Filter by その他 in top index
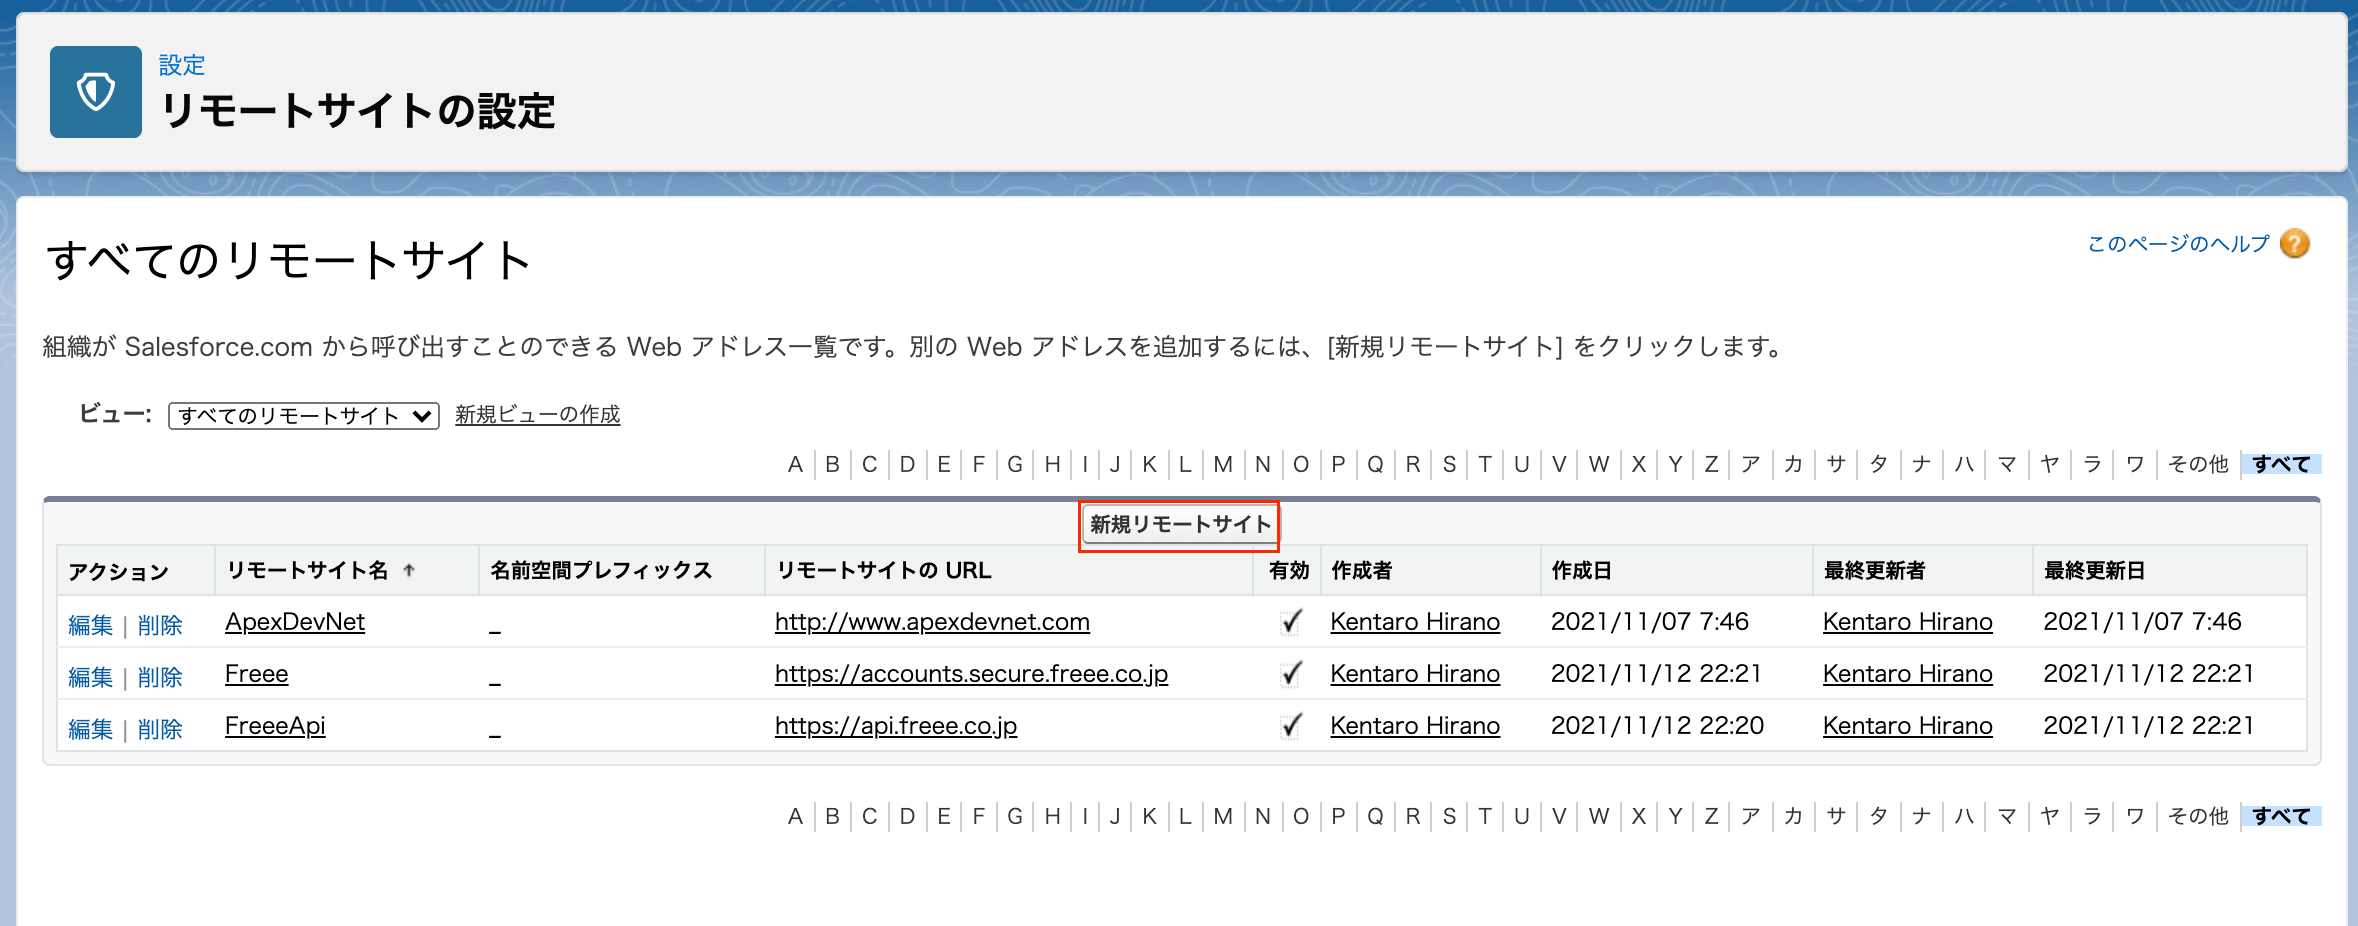Viewport: 2358px width, 926px height. click(x=2198, y=464)
